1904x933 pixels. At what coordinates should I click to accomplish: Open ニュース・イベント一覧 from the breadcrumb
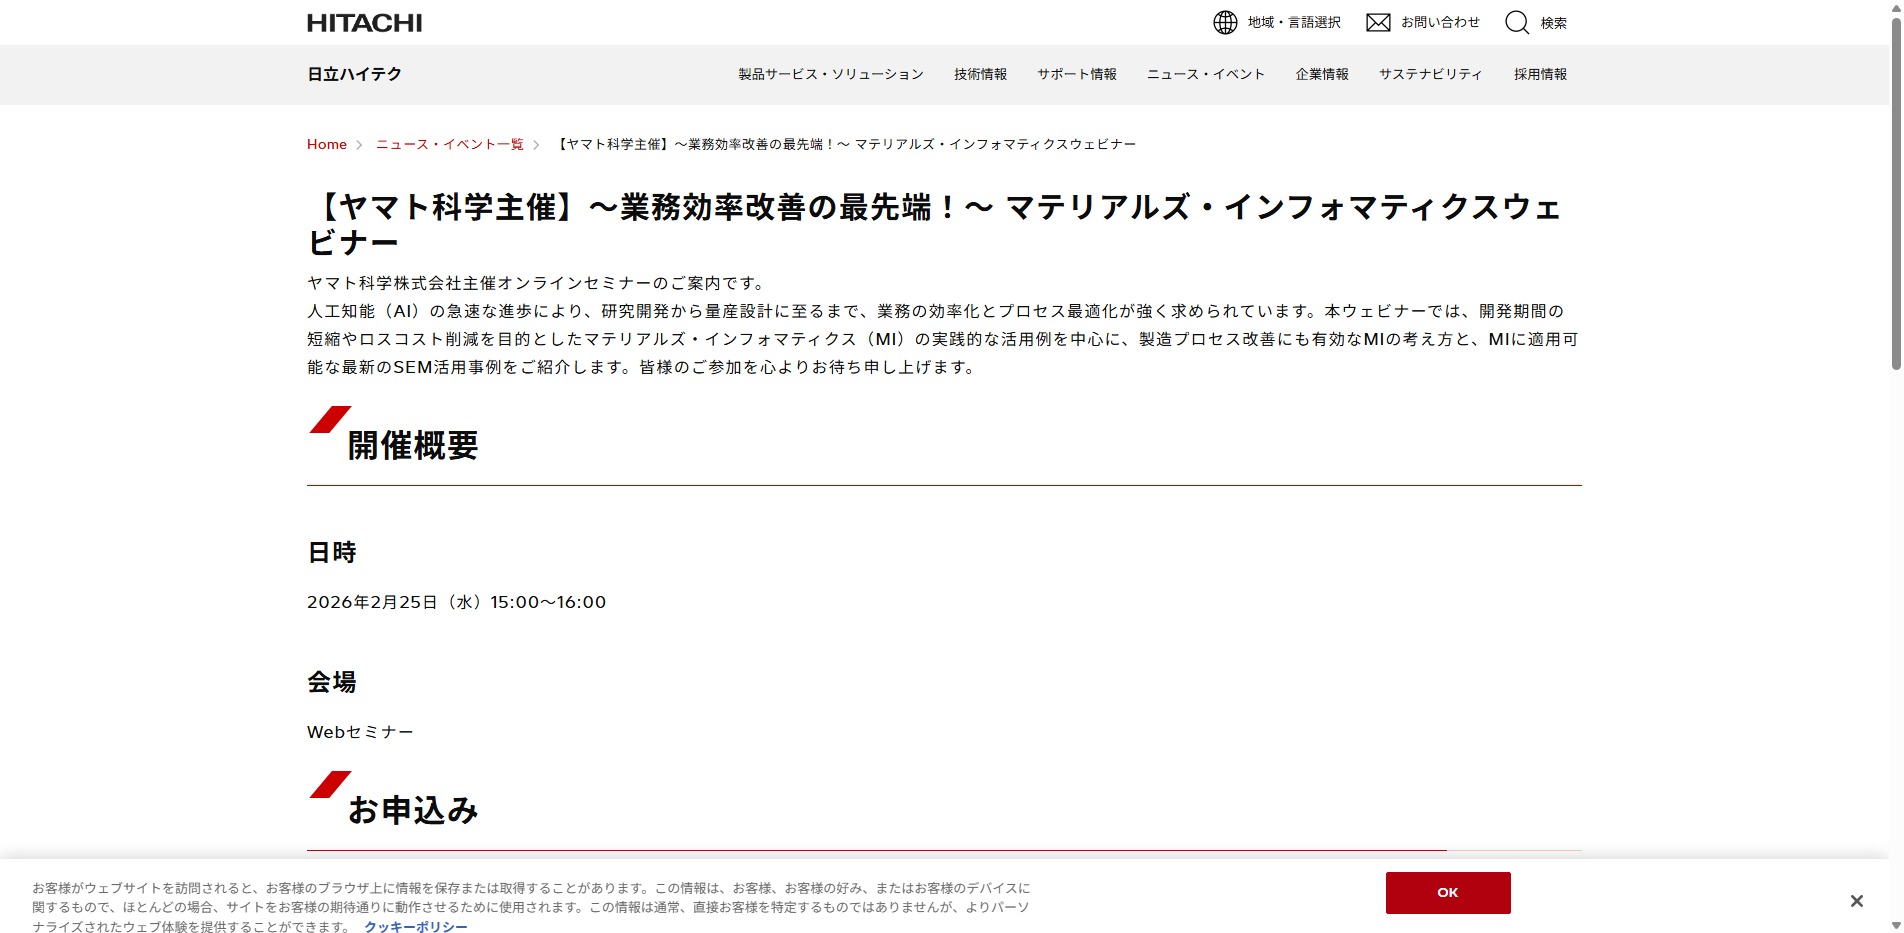click(448, 143)
